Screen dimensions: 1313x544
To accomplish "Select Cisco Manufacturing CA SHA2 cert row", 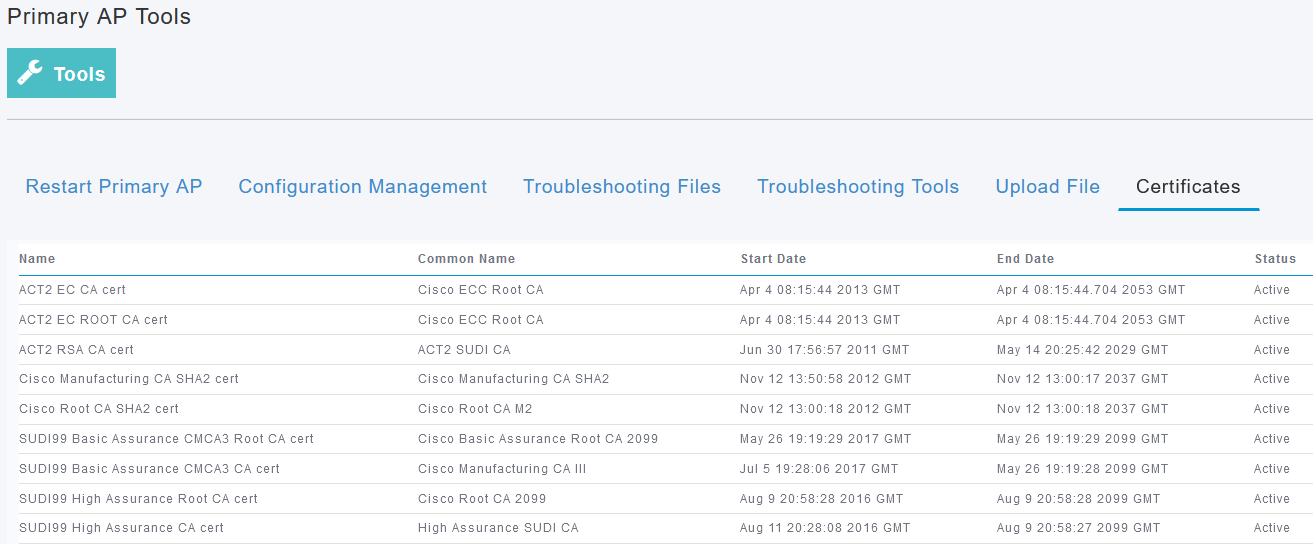I will click(x=128, y=379).
